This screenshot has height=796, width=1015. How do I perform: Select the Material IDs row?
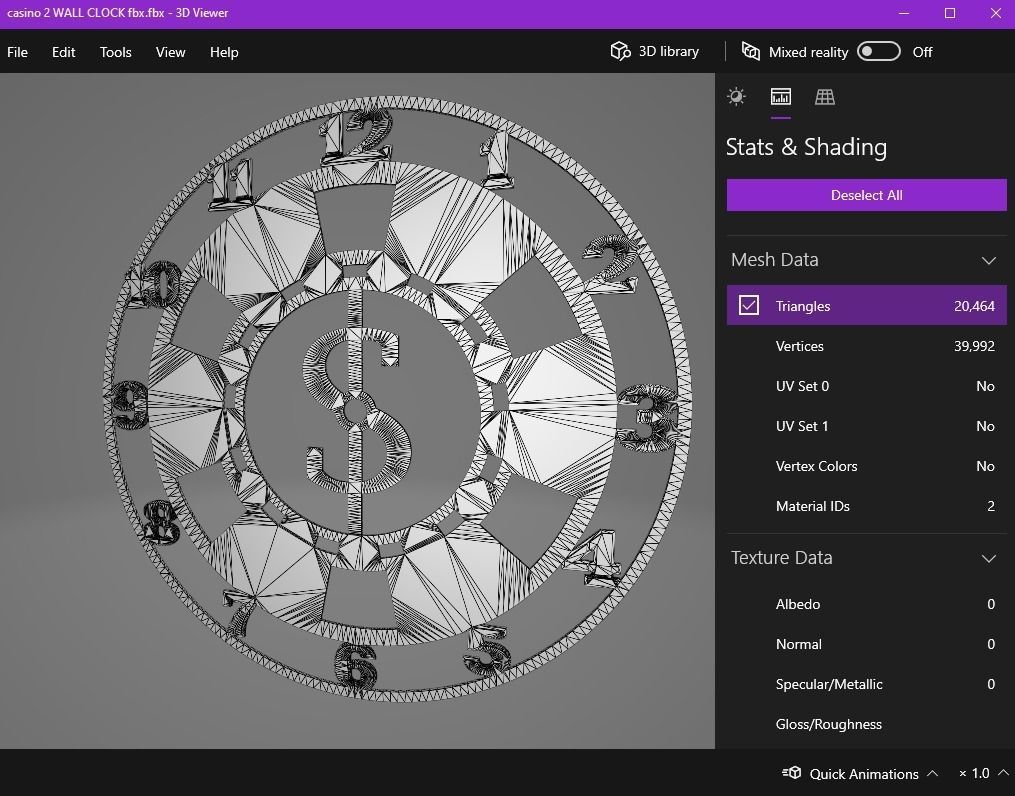click(866, 506)
